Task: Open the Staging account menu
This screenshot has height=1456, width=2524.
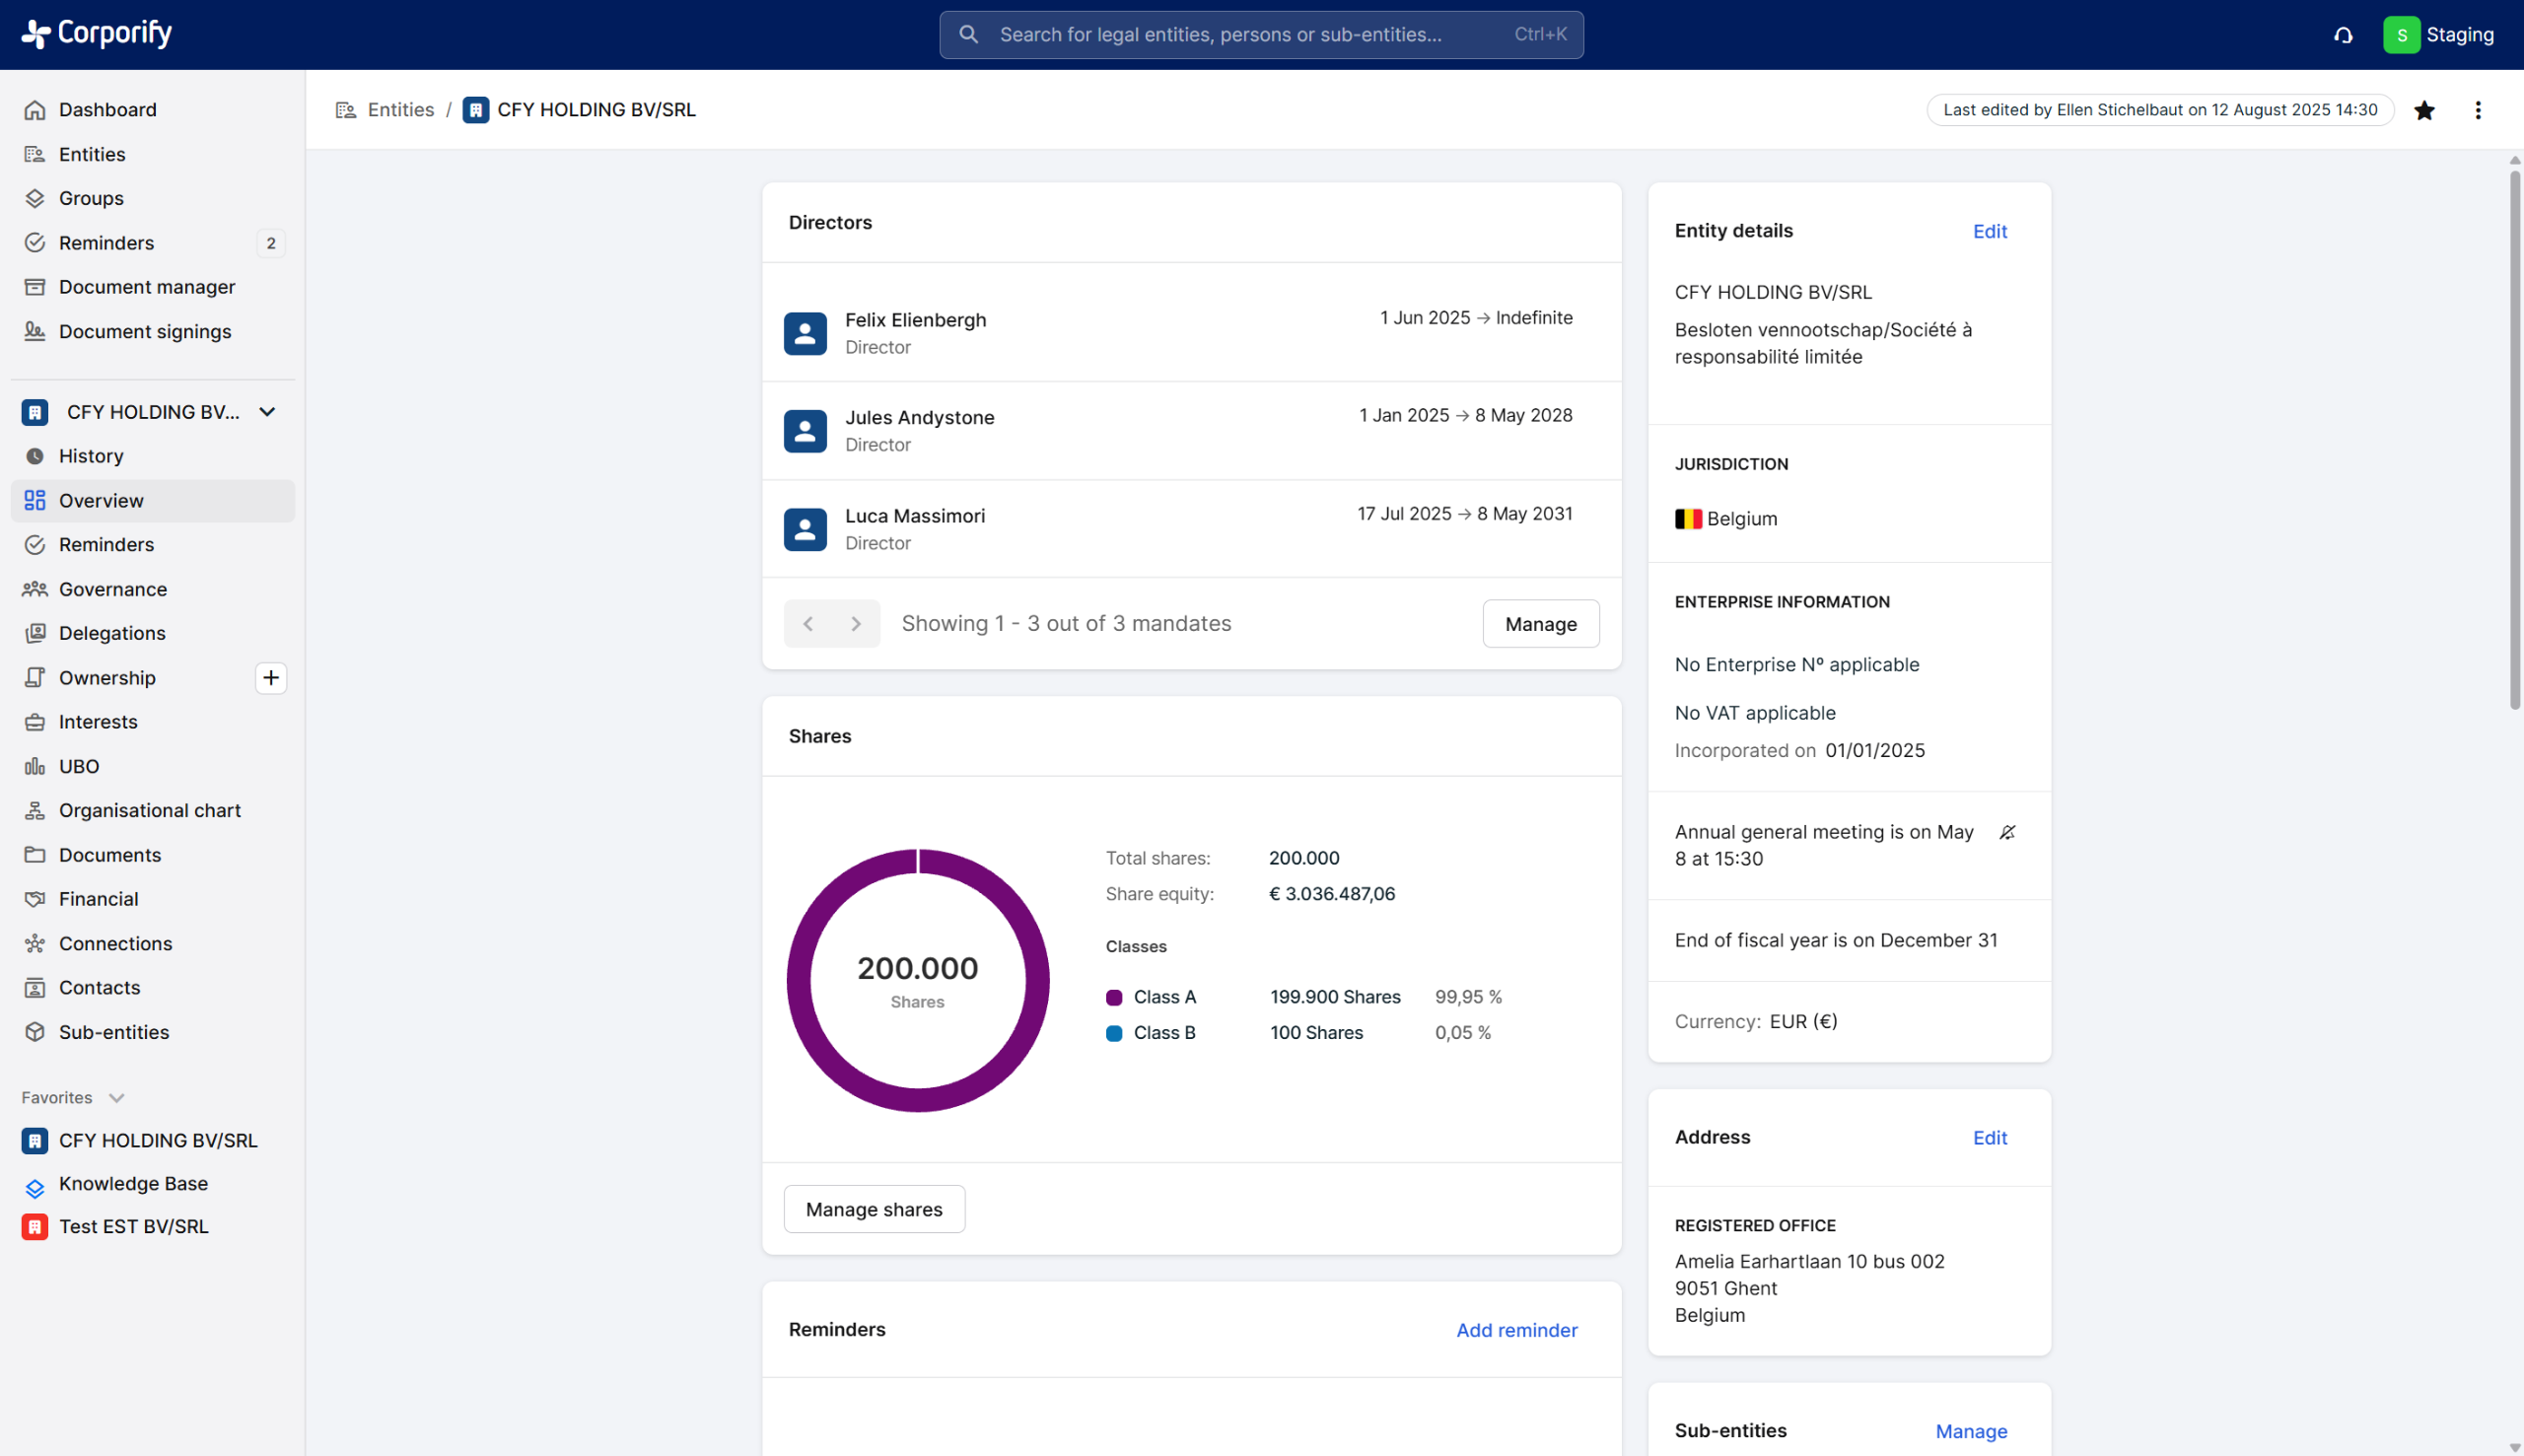Action: pyautogui.click(x=2438, y=35)
